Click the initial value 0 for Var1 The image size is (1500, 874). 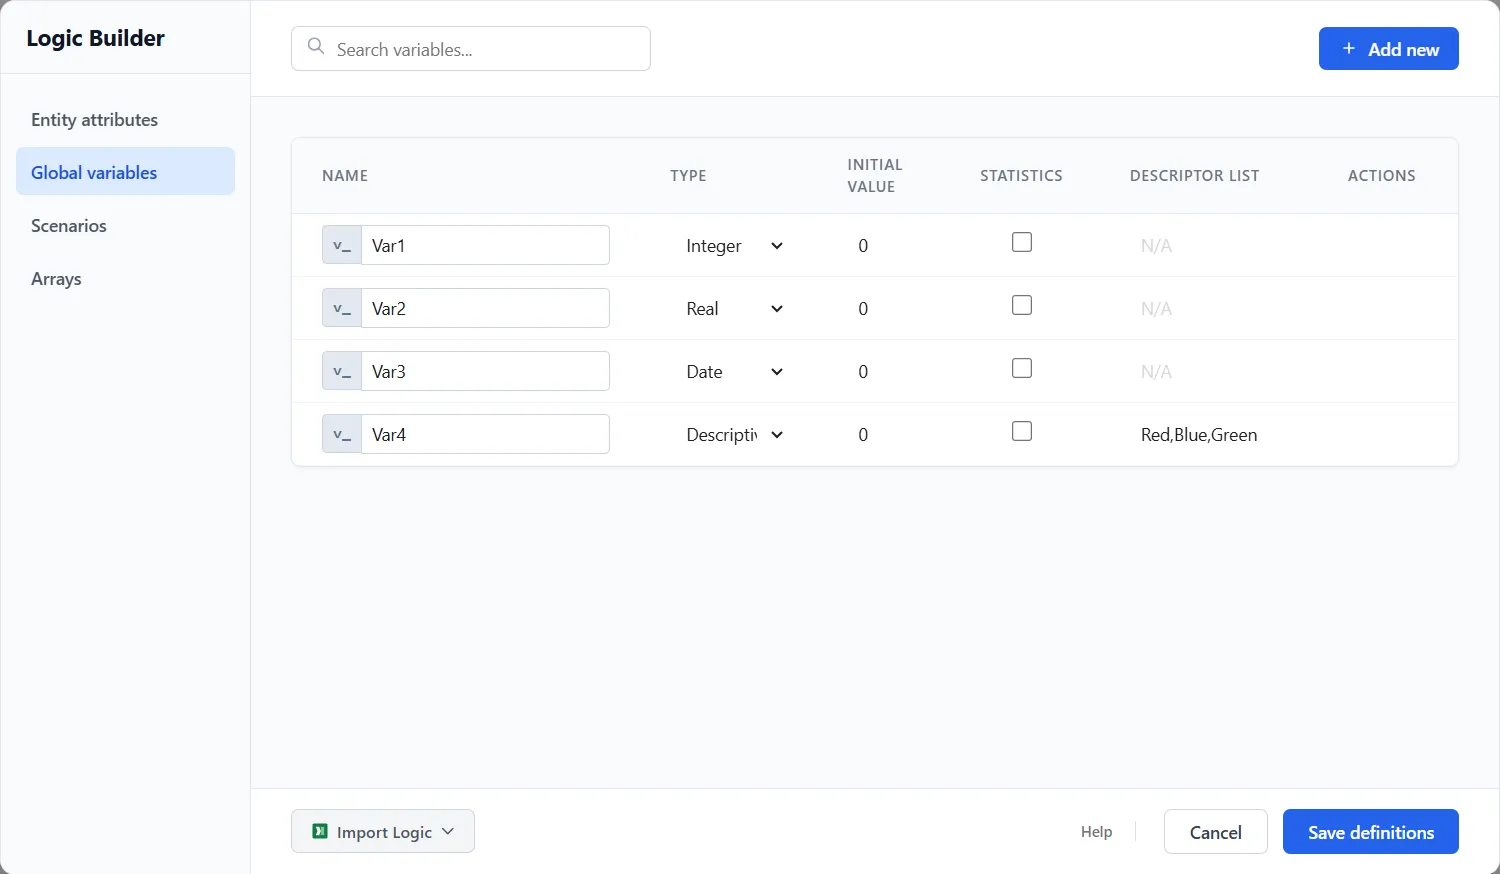(x=863, y=246)
